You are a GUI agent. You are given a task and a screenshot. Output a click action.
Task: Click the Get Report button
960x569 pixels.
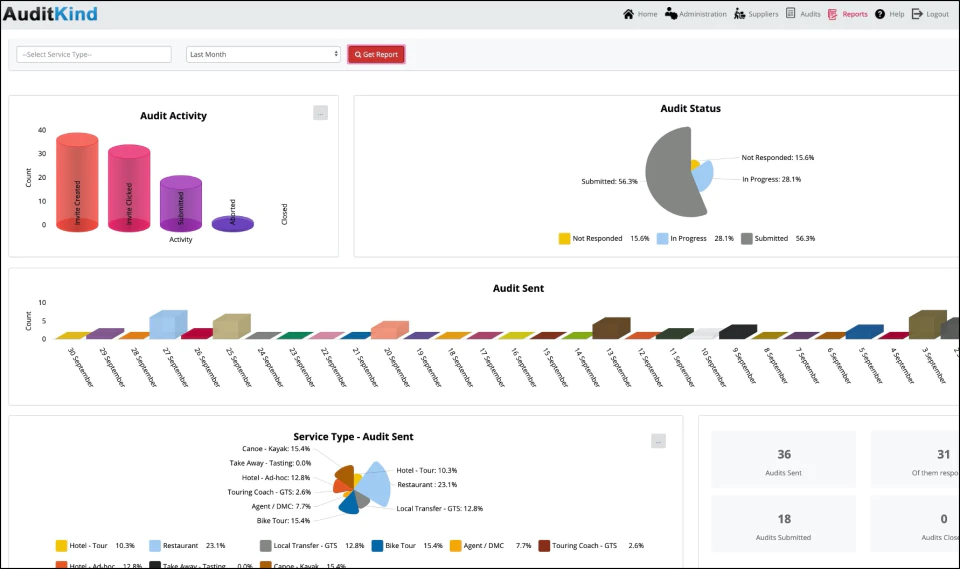376,55
